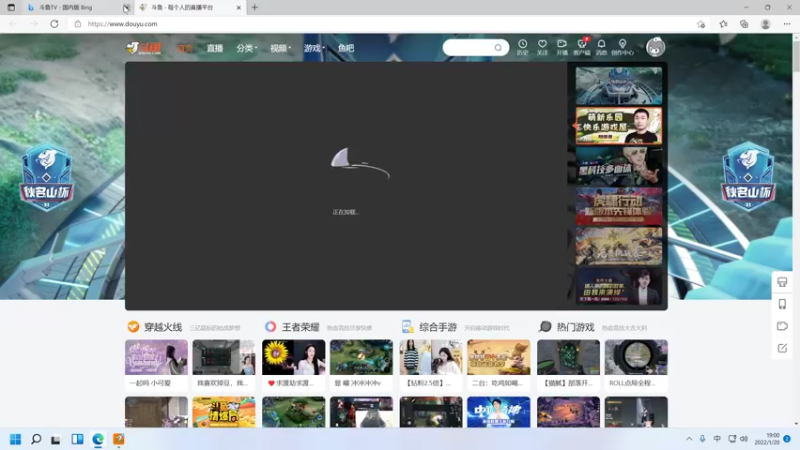The height and width of the screenshot is (450, 800).
Task: Open the 创作中心 creator center icon
Action: click(x=622, y=47)
